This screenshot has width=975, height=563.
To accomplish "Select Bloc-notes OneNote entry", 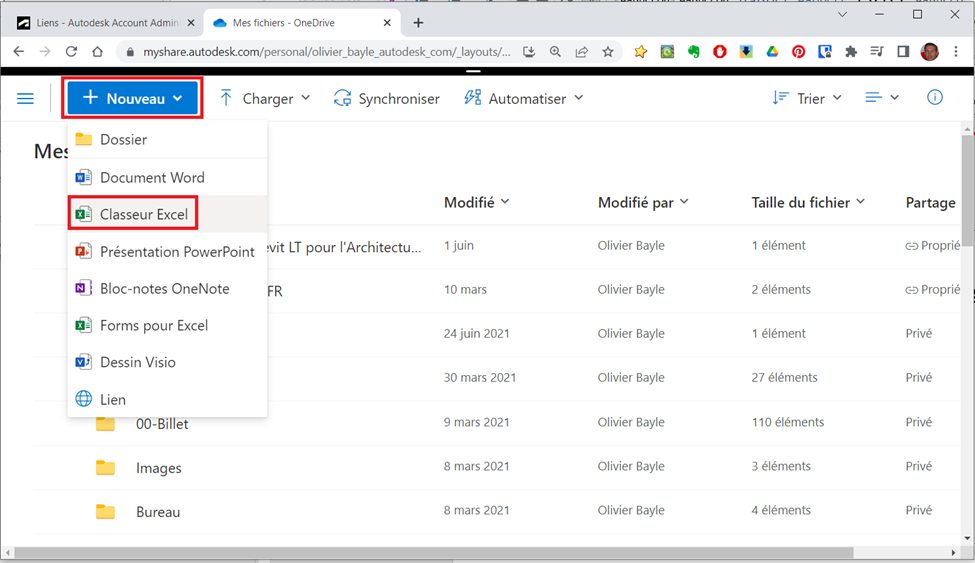I will (167, 289).
